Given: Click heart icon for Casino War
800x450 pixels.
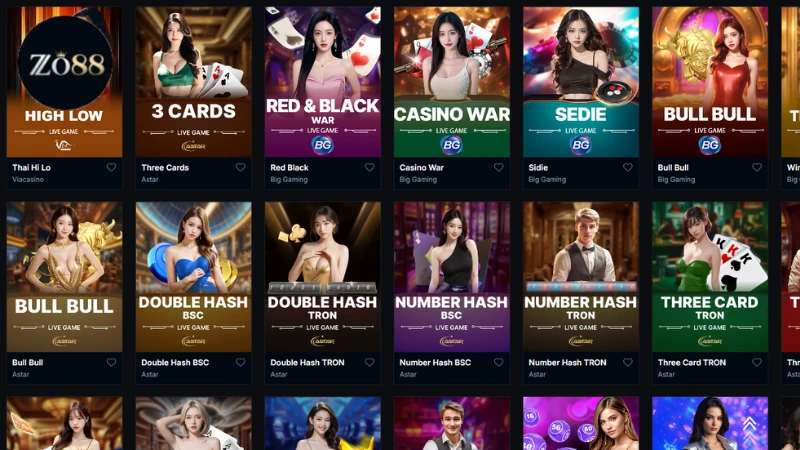Looking at the screenshot, I should tap(498, 167).
